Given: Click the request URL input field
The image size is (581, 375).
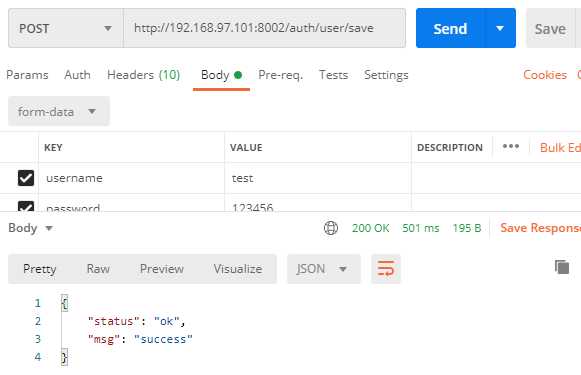Looking at the screenshot, I should click(x=265, y=29).
